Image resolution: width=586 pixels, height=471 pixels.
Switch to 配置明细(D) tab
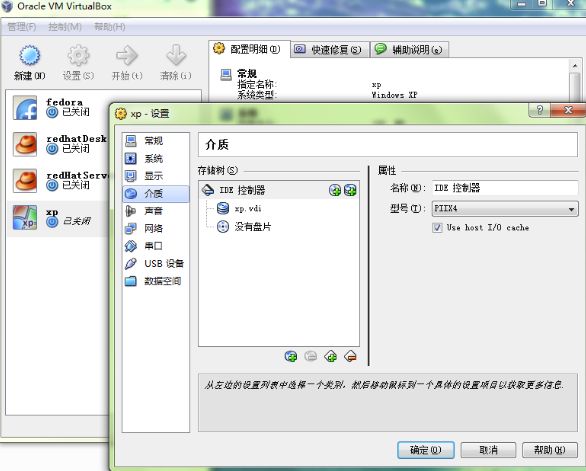(x=249, y=49)
